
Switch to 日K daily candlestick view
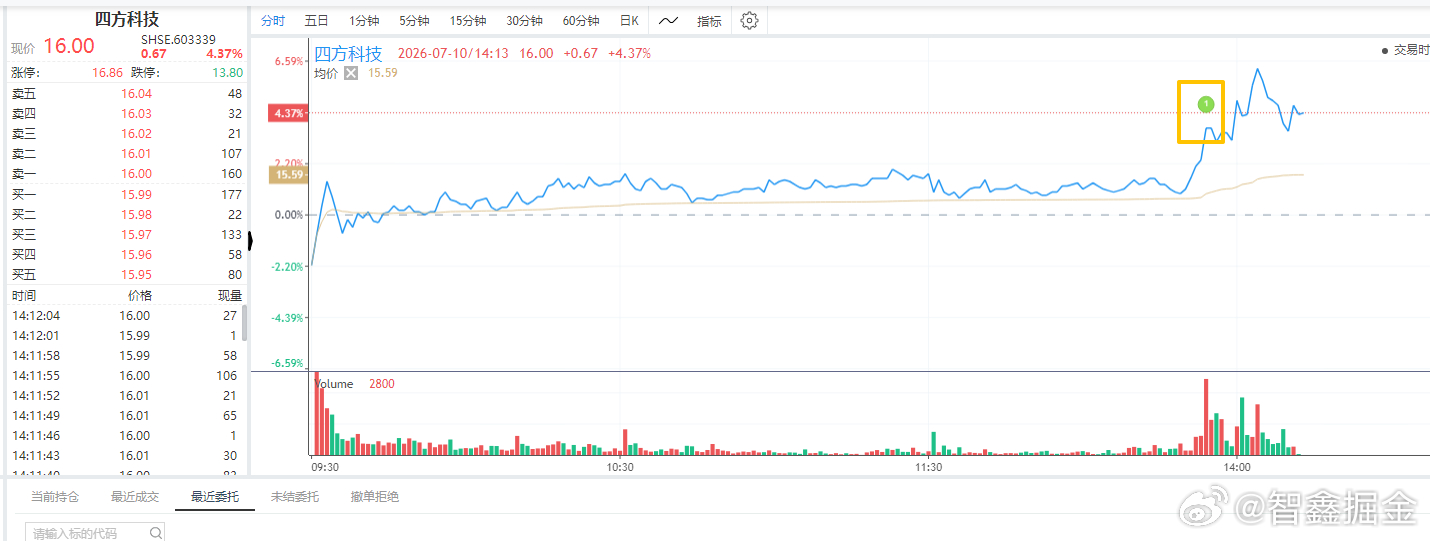[629, 21]
